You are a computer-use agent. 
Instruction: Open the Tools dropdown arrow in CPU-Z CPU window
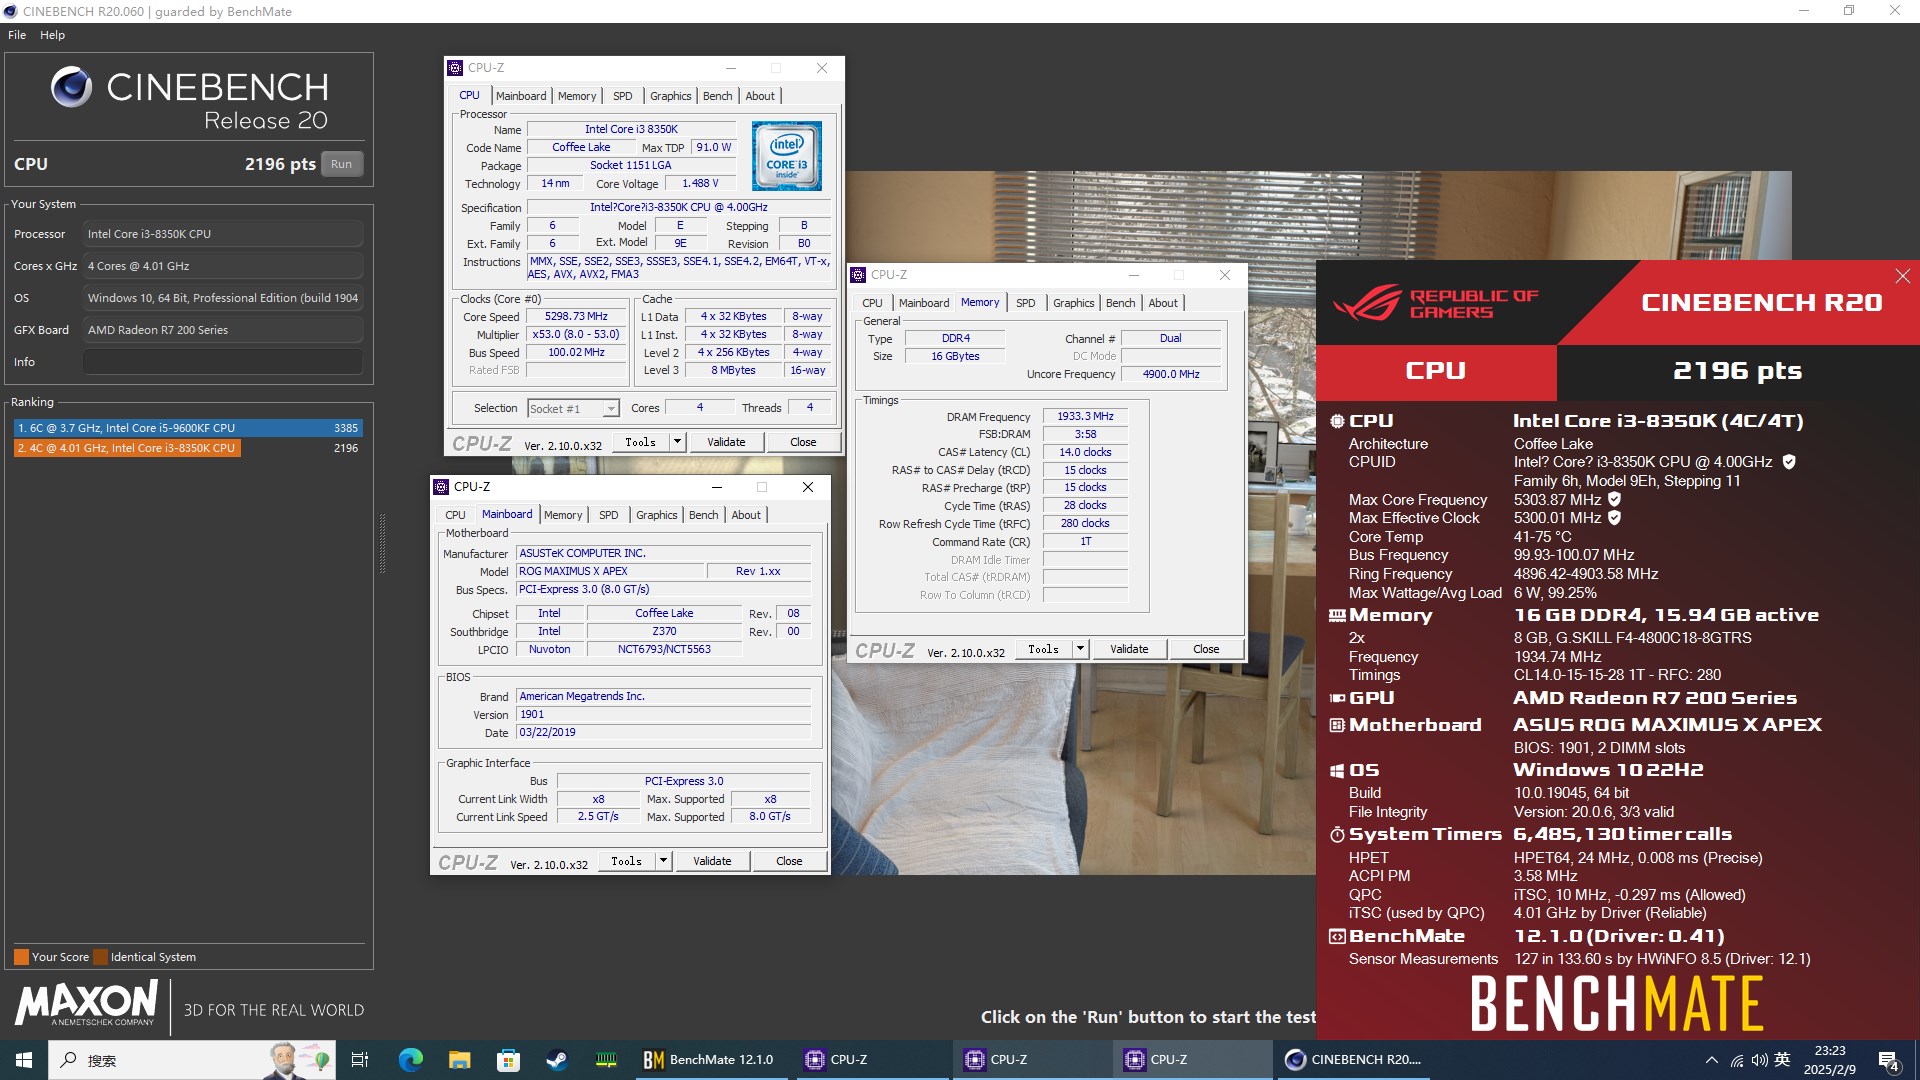coord(677,442)
